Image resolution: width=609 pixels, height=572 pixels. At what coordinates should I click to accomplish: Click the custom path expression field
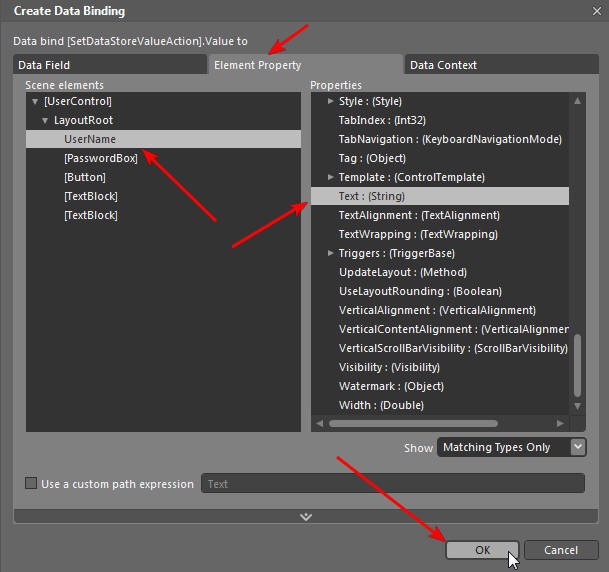[393, 483]
